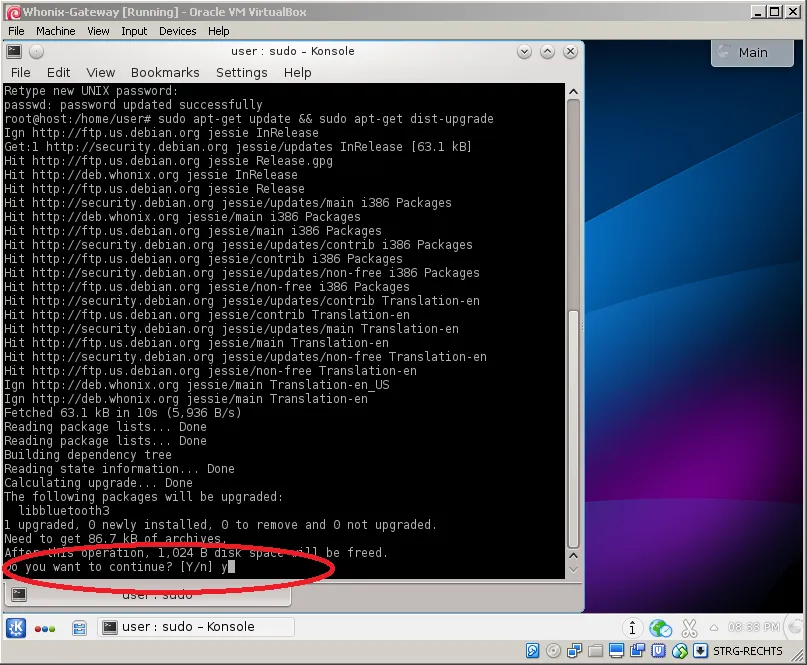Click the VirtualBox mouse integration icon
This screenshot has height=665, width=807.
coord(679,651)
